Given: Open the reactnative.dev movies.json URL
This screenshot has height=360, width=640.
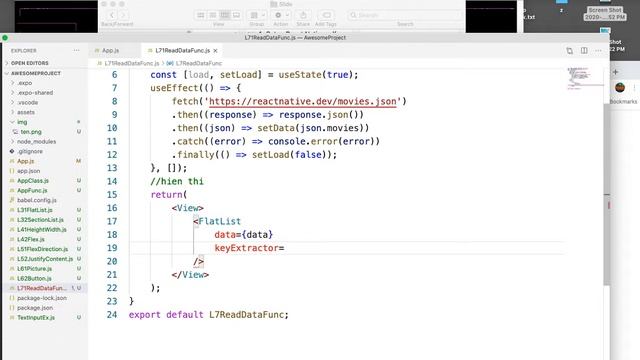Looking at the screenshot, I should (302, 101).
